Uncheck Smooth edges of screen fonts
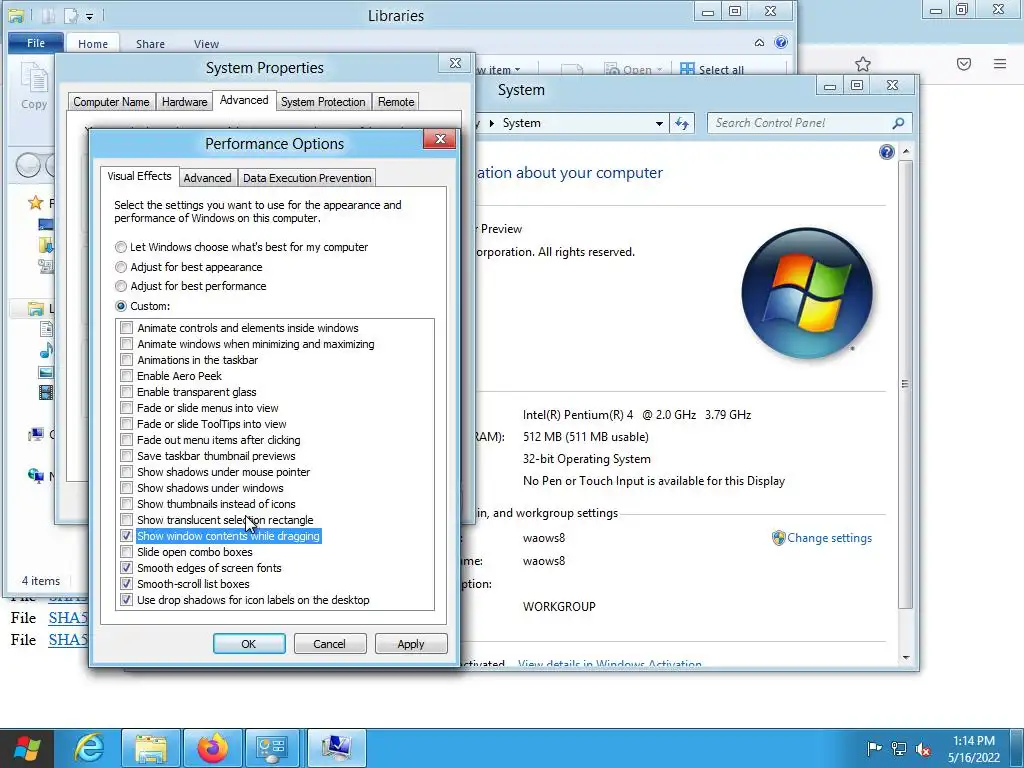Image resolution: width=1024 pixels, height=768 pixels. (126, 568)
